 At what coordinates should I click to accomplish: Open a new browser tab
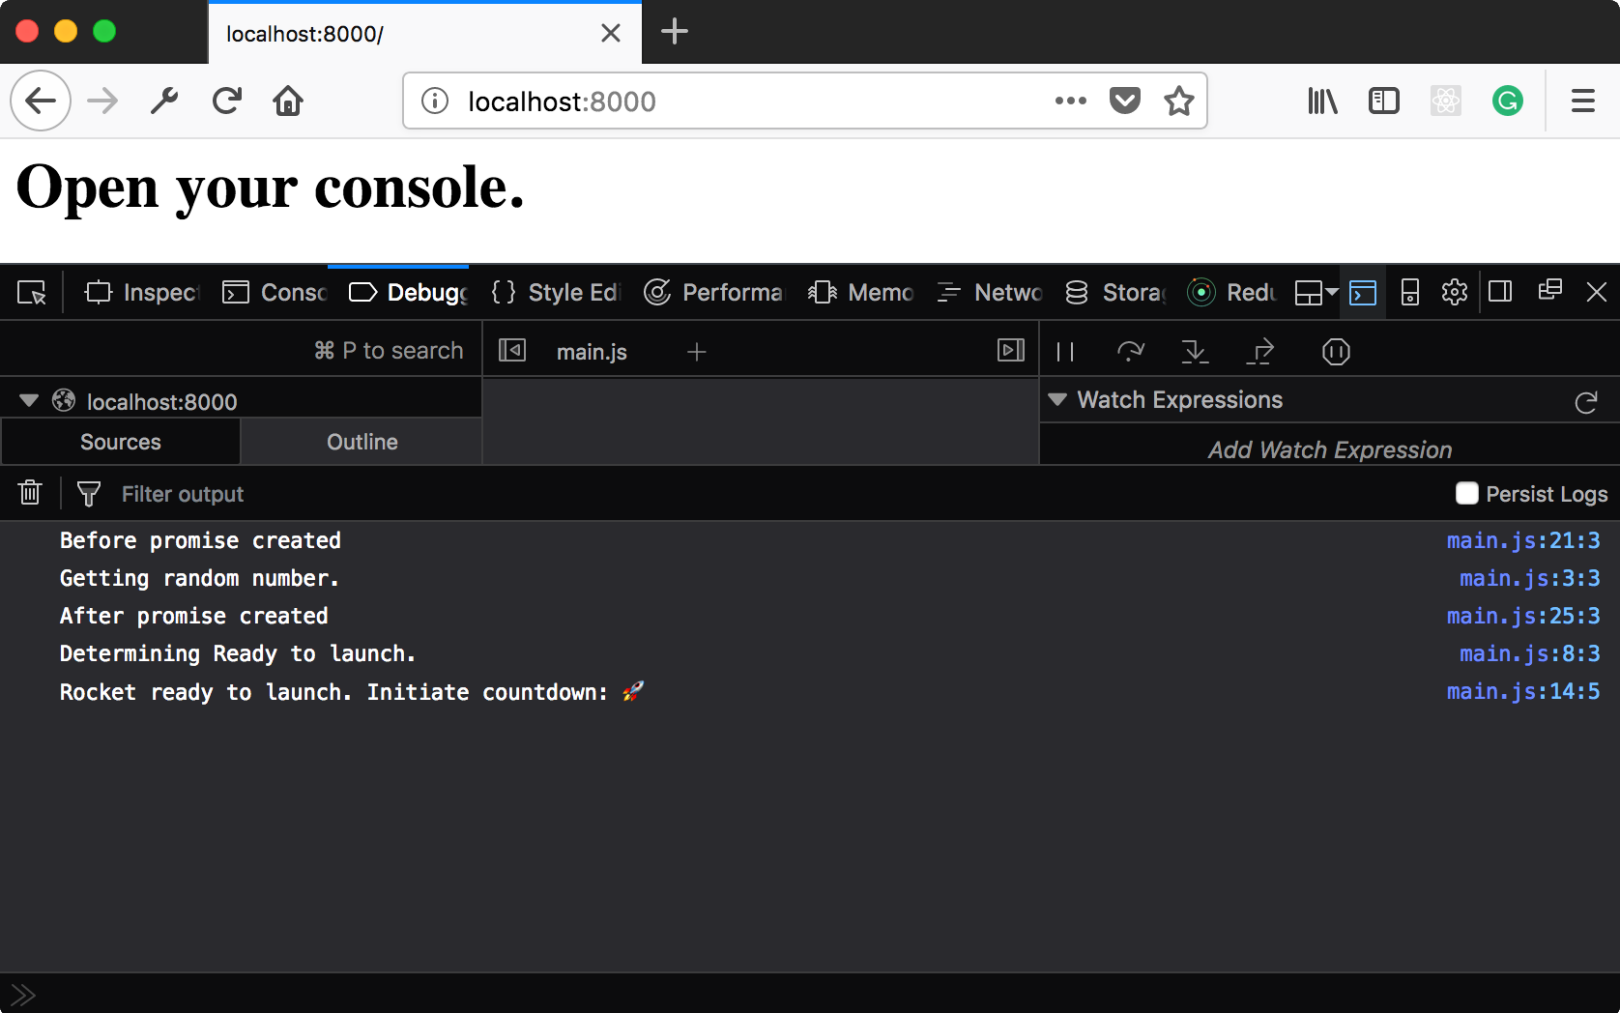pyautogui.click(x=675, y=32)
